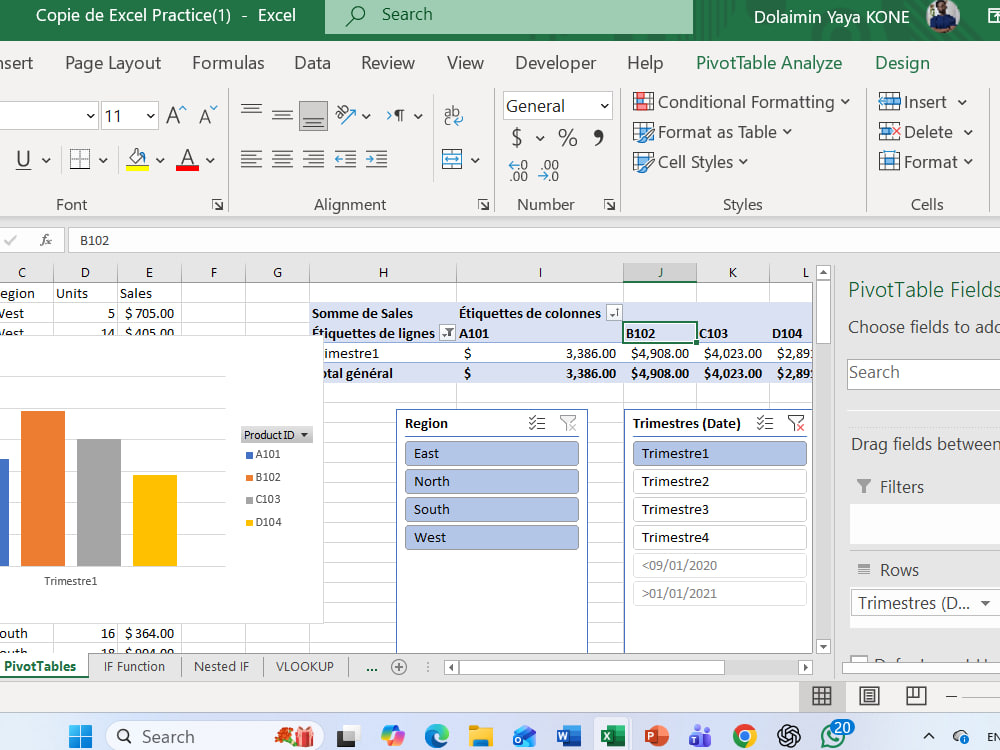Switch to Page Break Preview
The image size is (1000, 750).
(x=916, y=696)
